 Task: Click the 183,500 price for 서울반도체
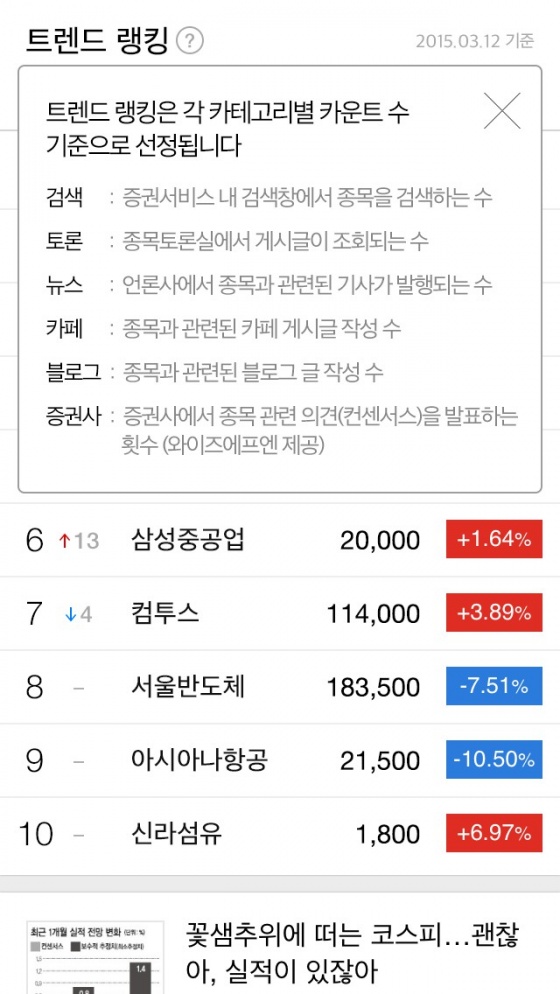pyautogui.click(x=373, y=688)
